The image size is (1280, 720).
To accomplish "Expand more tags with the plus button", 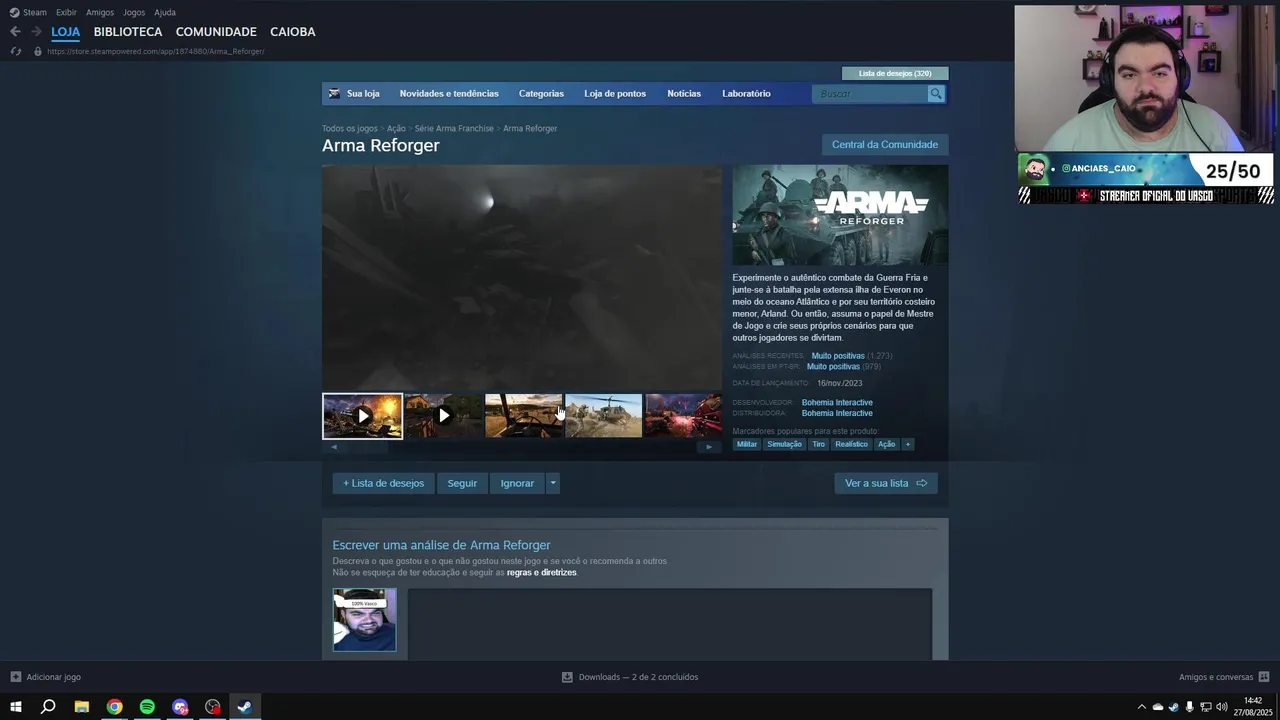I will pyautogui.click(x=907, y=444).
